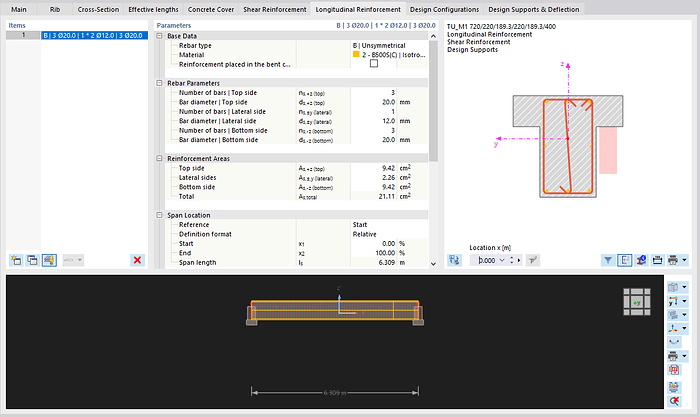Click the Reference value 'Start'
Viewport: 700px width, 417px height.
point(360,225)
